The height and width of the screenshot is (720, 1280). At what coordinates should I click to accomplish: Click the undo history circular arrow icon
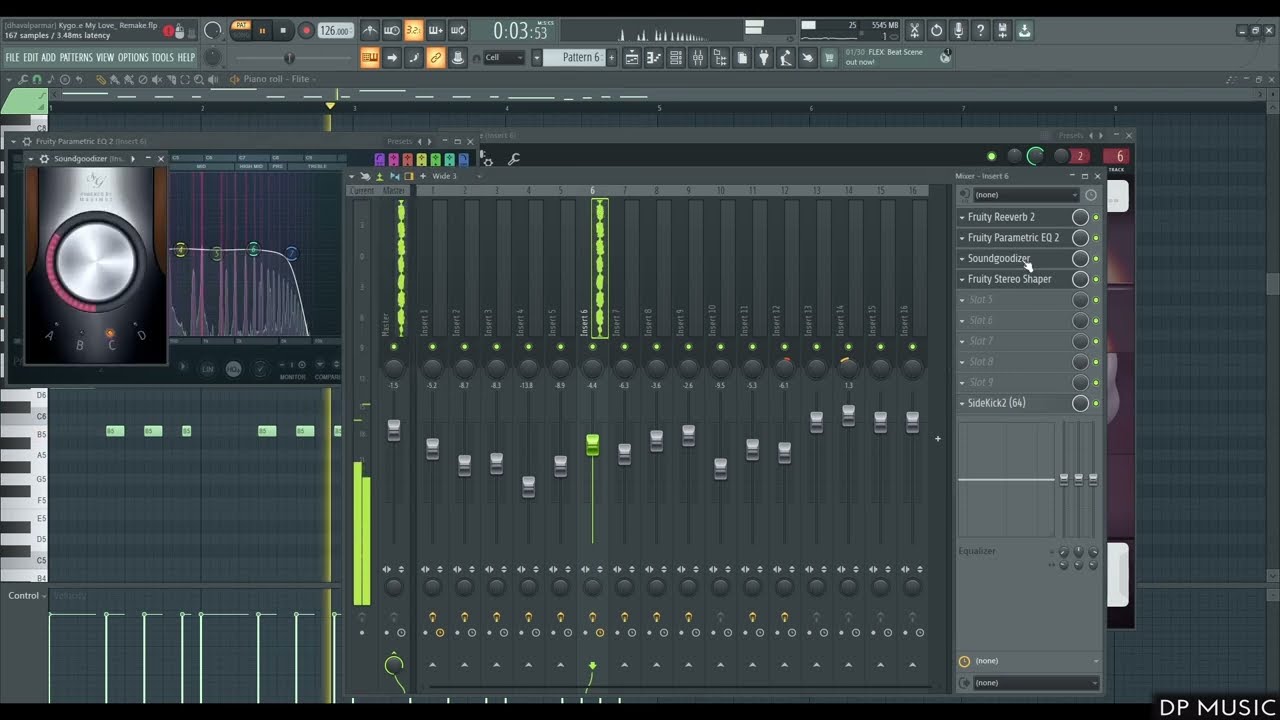937,31
